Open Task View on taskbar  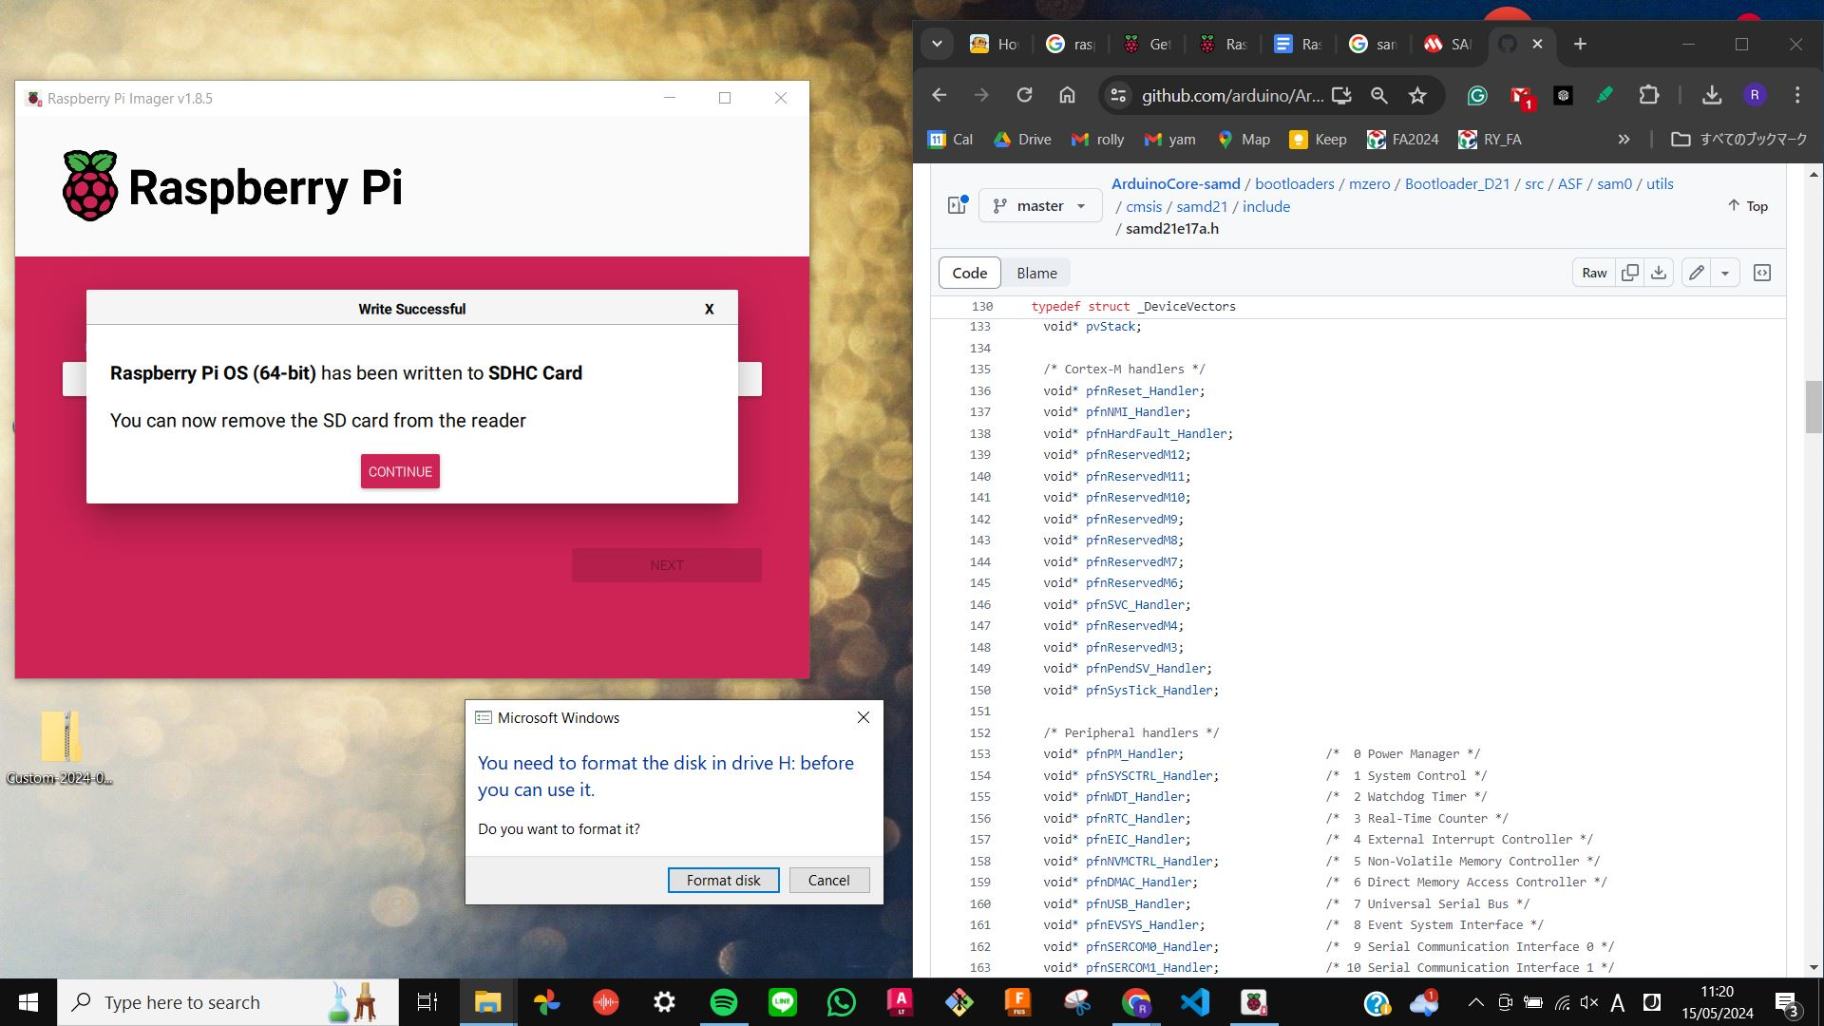point(427,1002)
